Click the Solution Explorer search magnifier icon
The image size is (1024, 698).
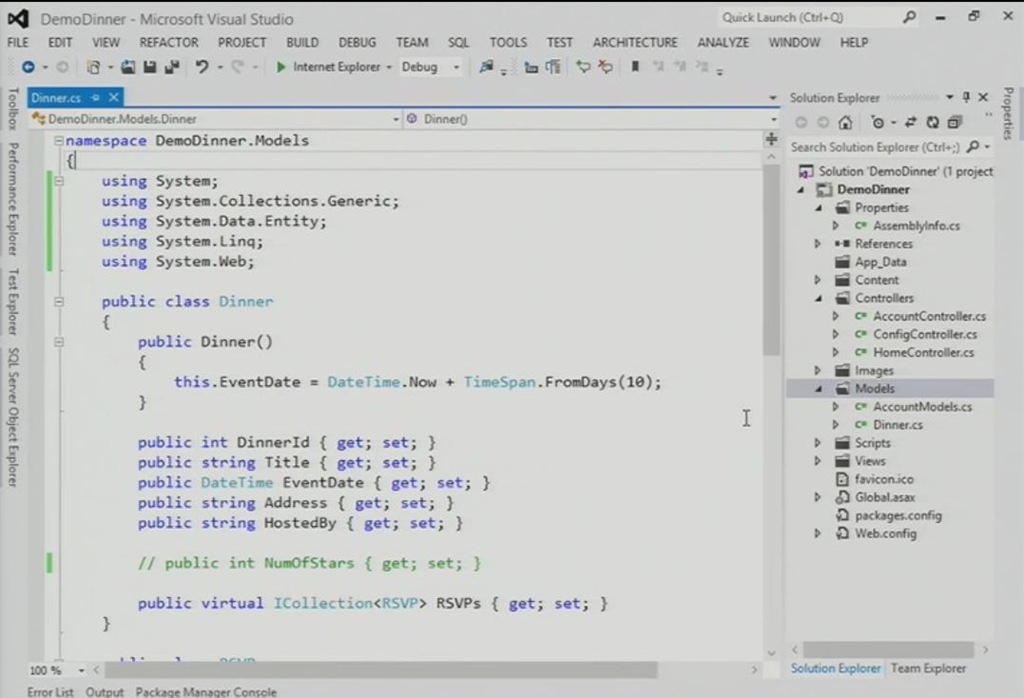[973, 147]
